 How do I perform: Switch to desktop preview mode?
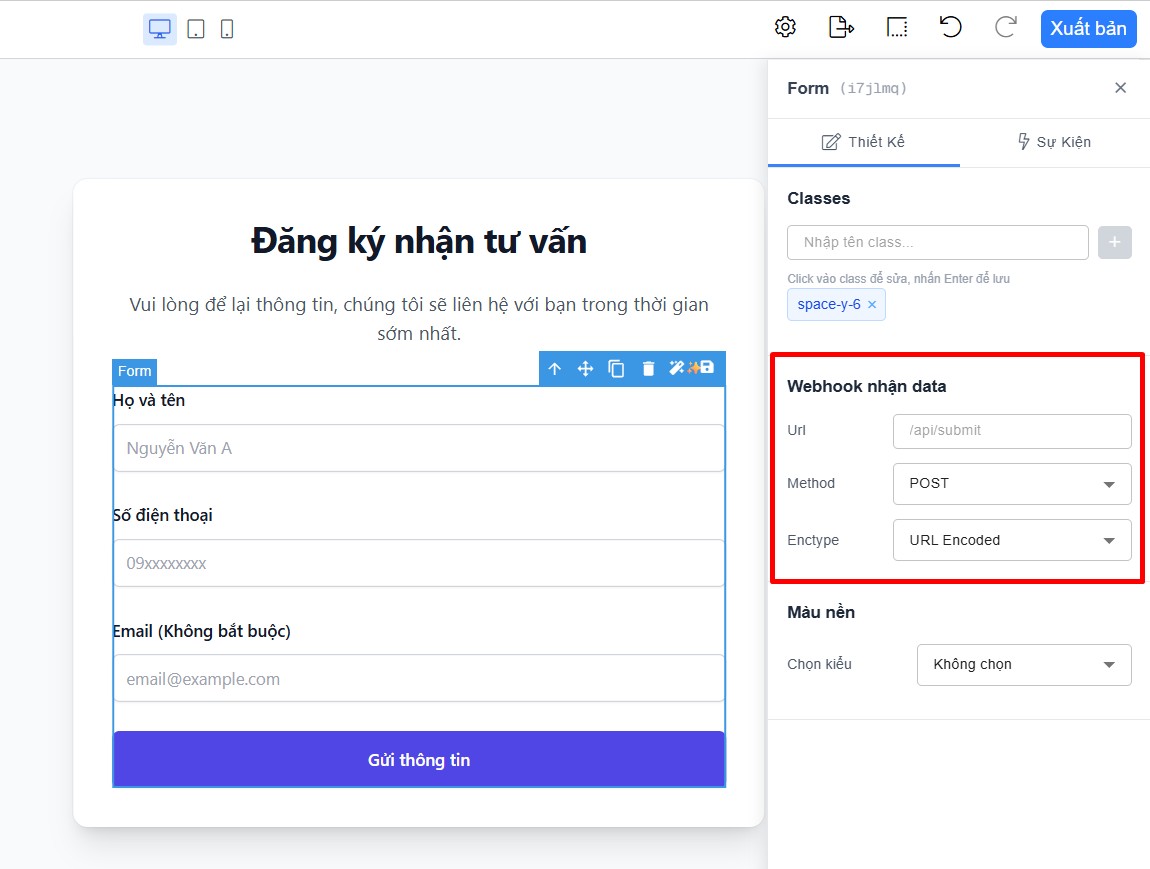(x=159, y=29)
